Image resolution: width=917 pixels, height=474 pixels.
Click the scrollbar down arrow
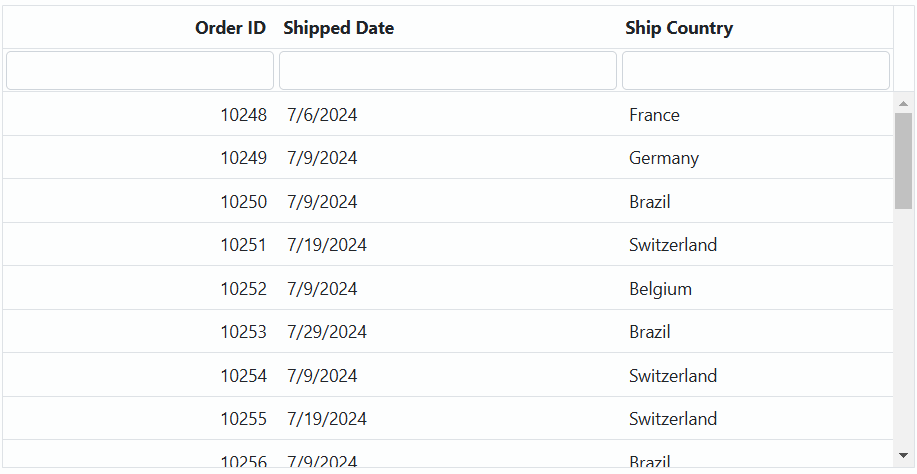click(x=904, y=455)
